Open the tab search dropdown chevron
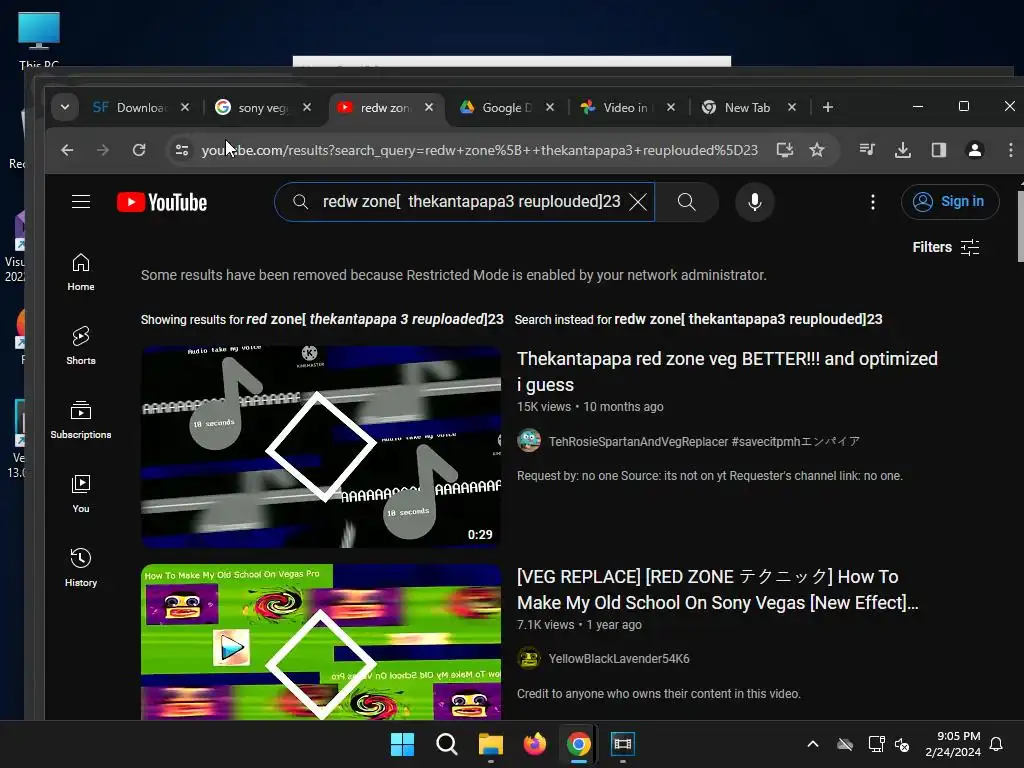Viewport: 1024px width, 768px height. point(65,107)
